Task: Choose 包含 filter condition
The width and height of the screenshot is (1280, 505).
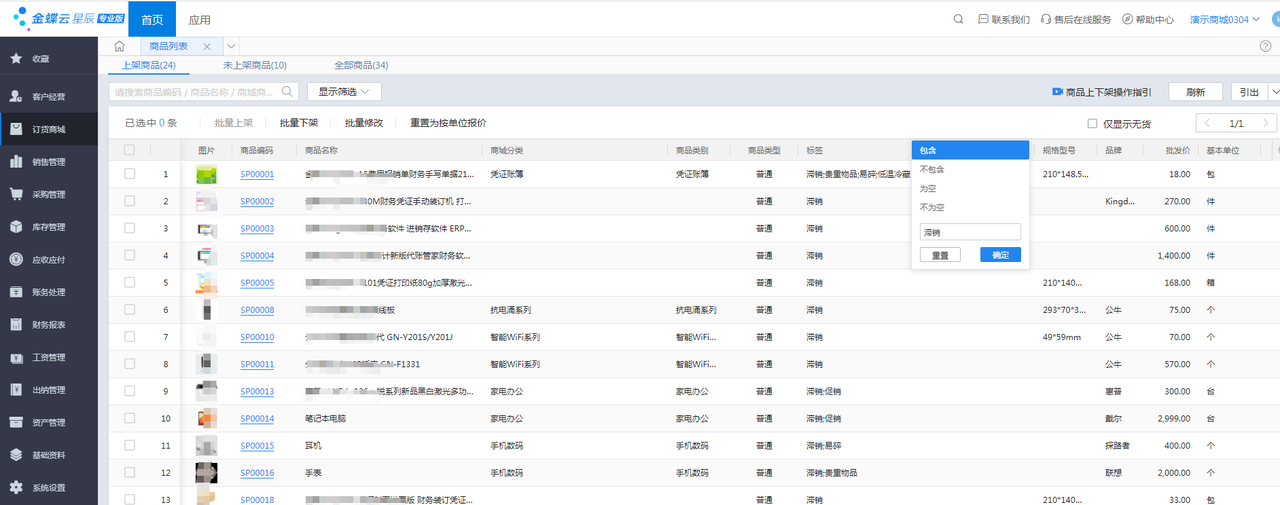Action: click(x=970, y=150)
